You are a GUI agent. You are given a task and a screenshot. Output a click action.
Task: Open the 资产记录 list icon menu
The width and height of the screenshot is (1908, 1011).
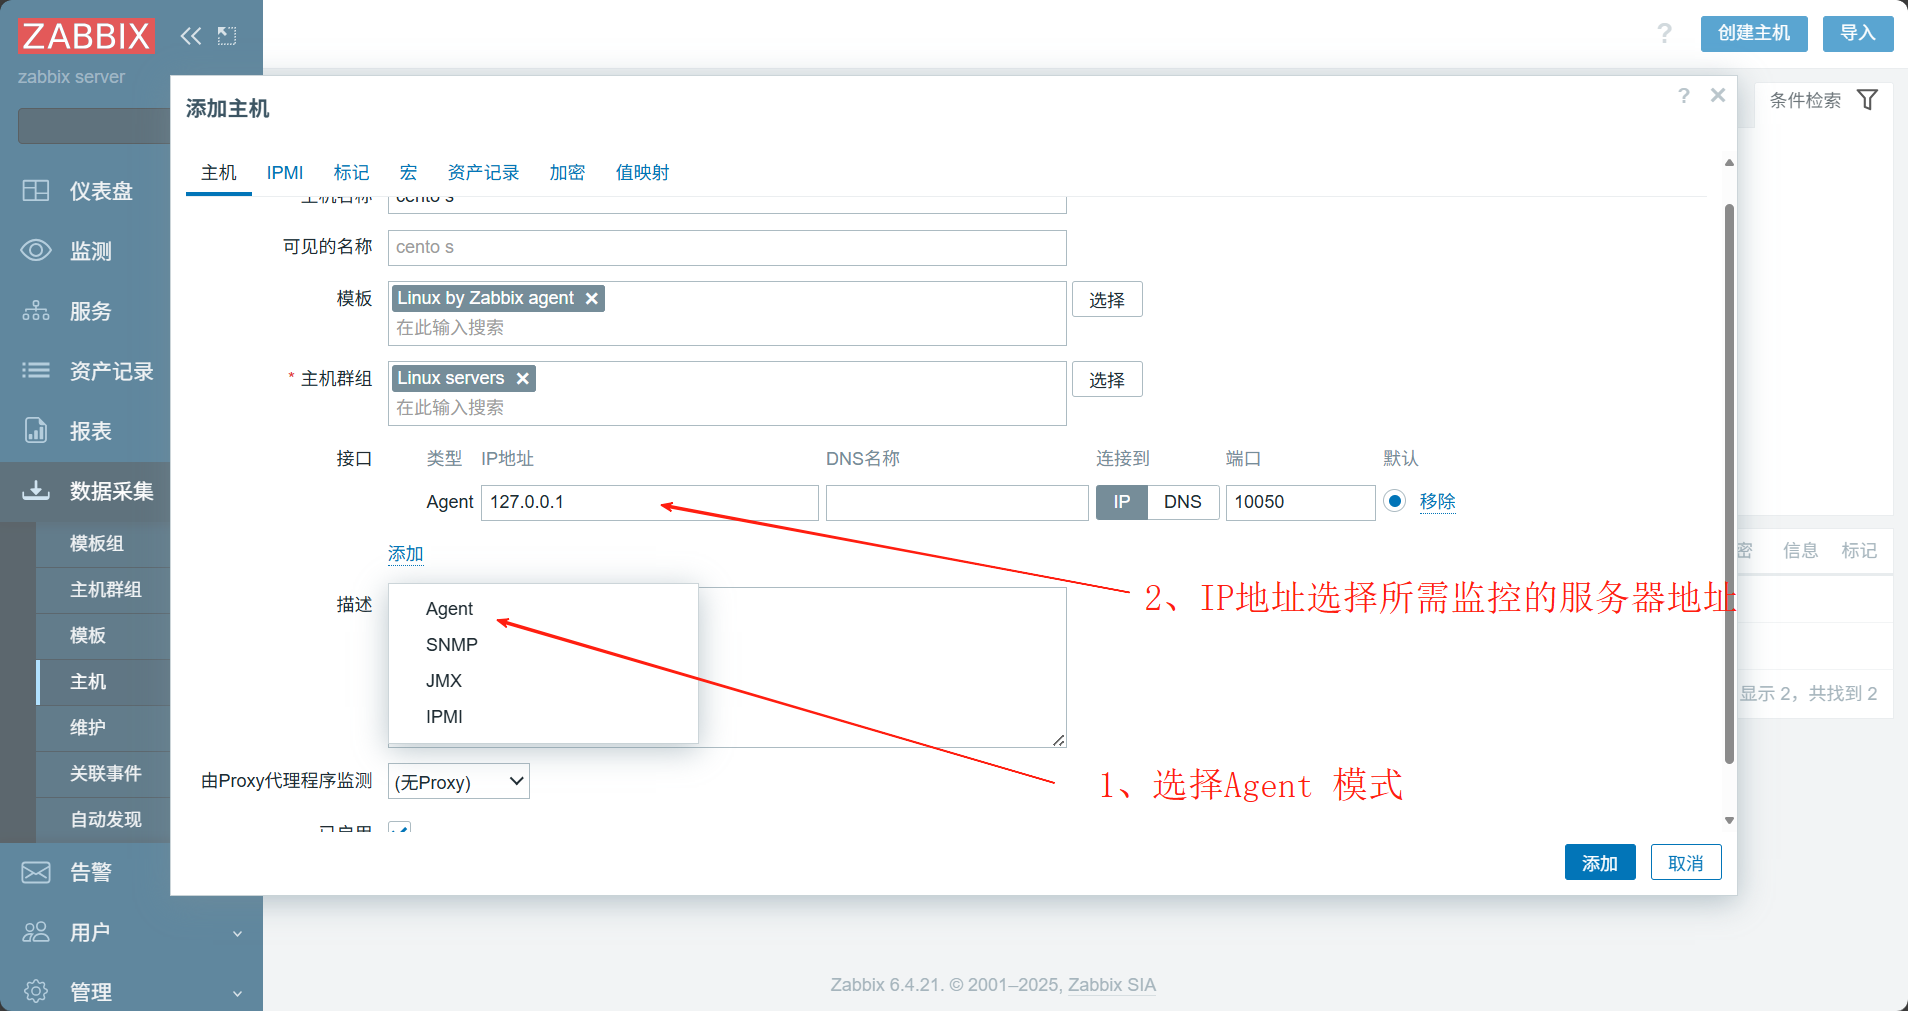(x=36, y=371)
